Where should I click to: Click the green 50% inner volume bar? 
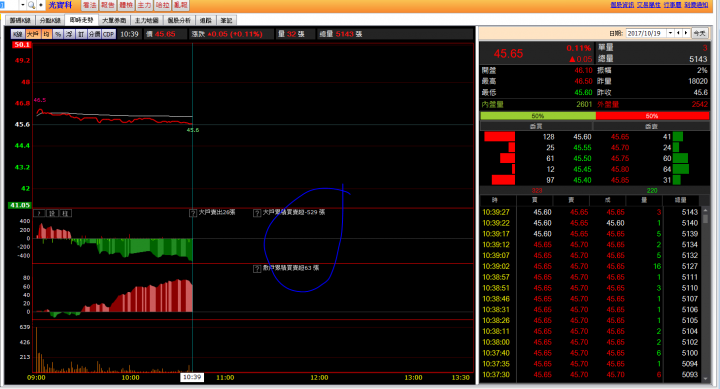(538, 116)
